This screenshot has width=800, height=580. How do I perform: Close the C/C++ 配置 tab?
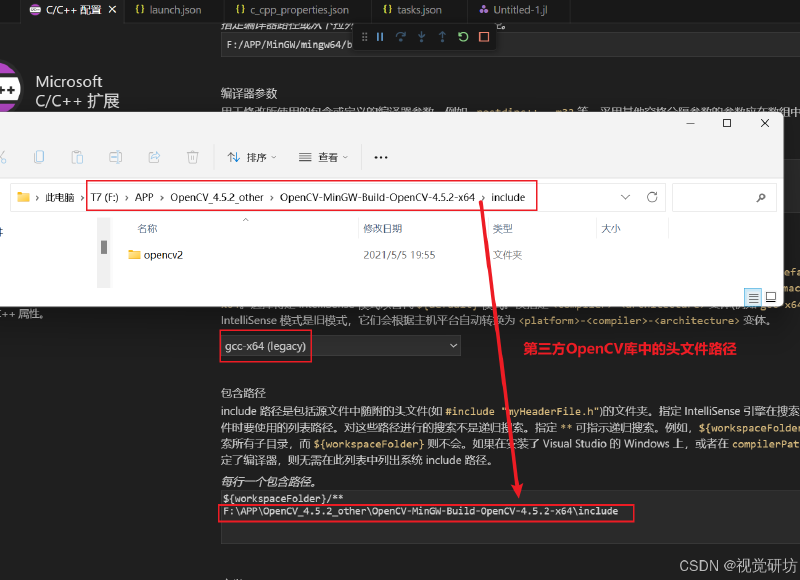[x=112, y=10]
